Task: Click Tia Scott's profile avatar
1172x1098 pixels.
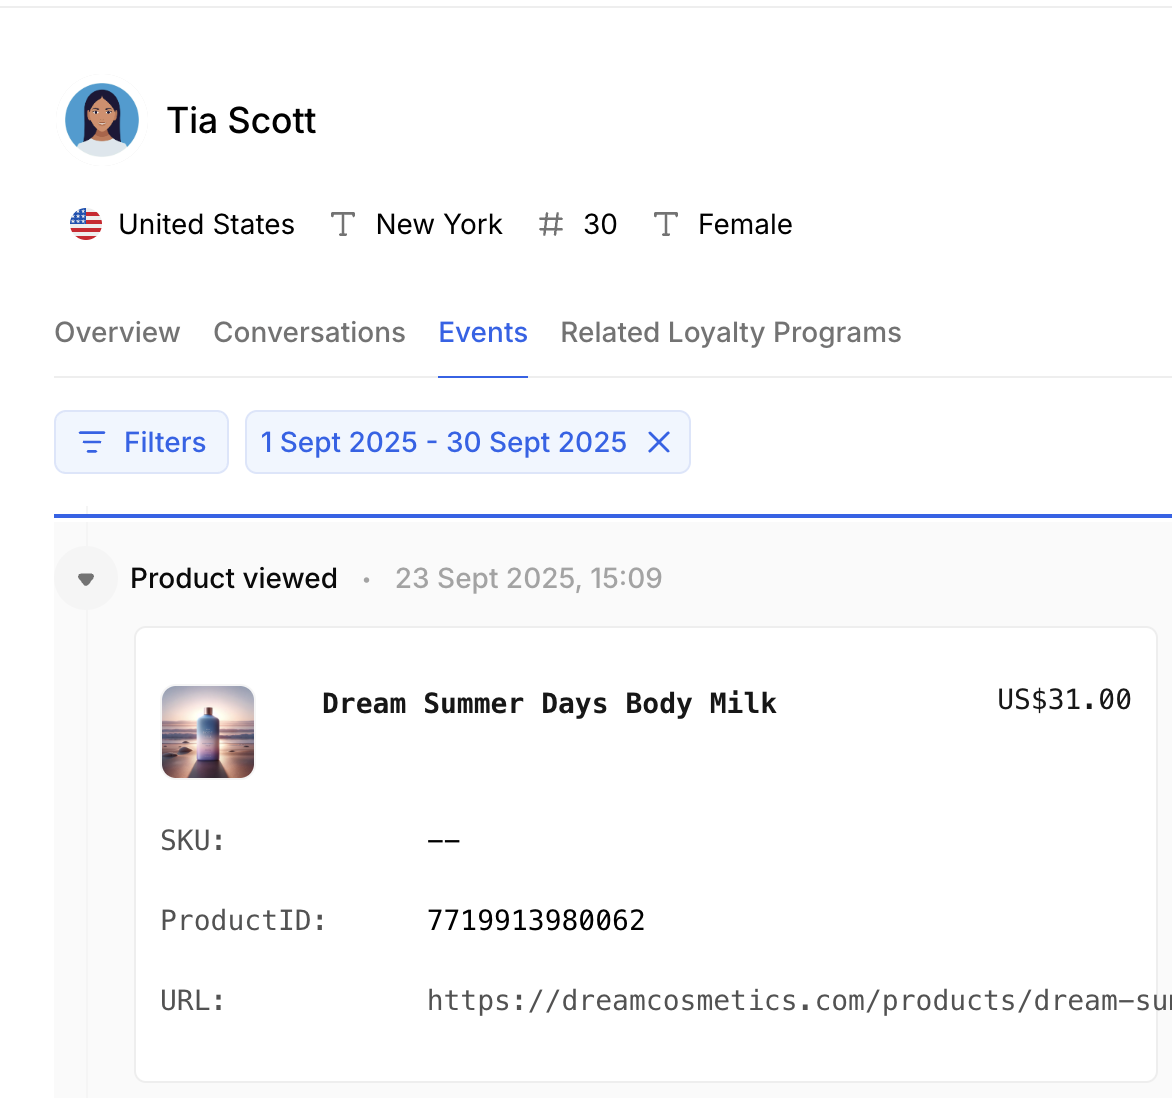Action: click(102, 120)
